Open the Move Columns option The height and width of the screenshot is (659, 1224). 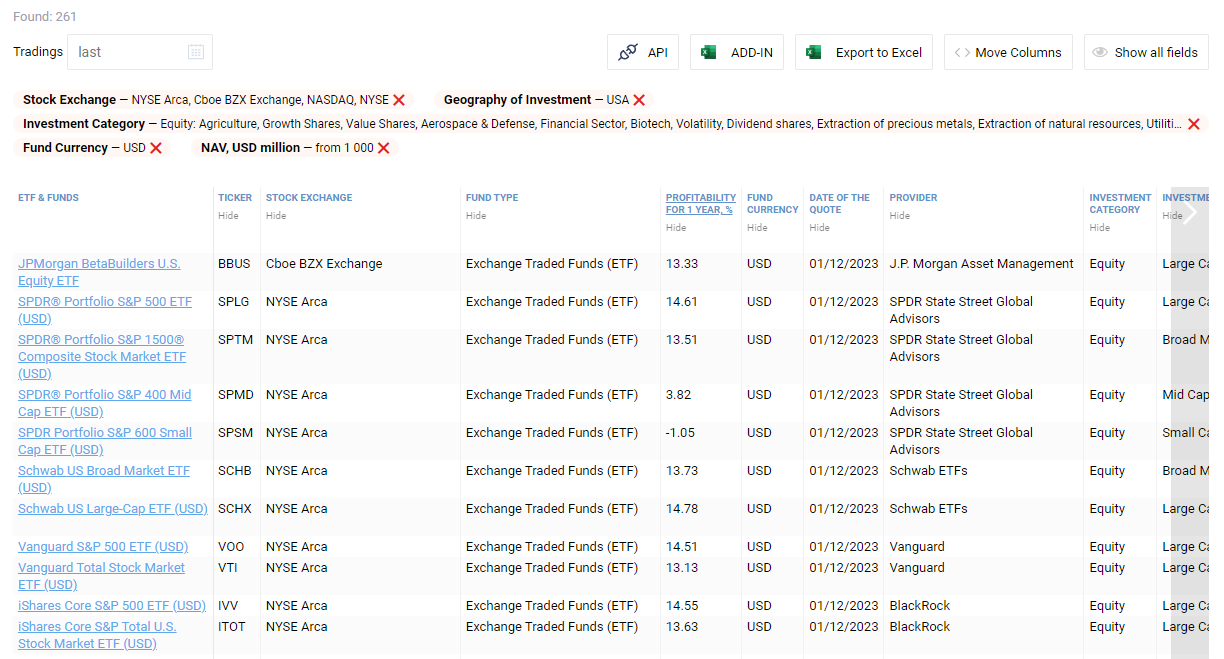[x=1008, y=52]
